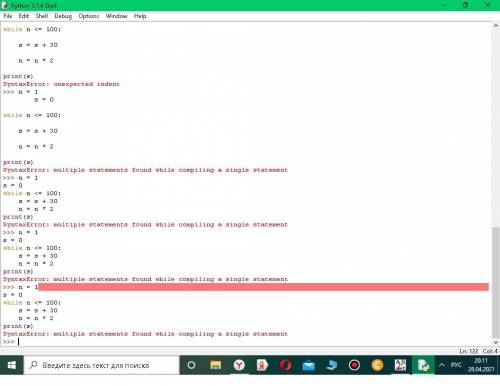Open the orange circular taskbar icon
The height and width of the screenshot is (386, 500).
[x=377, y=365]
